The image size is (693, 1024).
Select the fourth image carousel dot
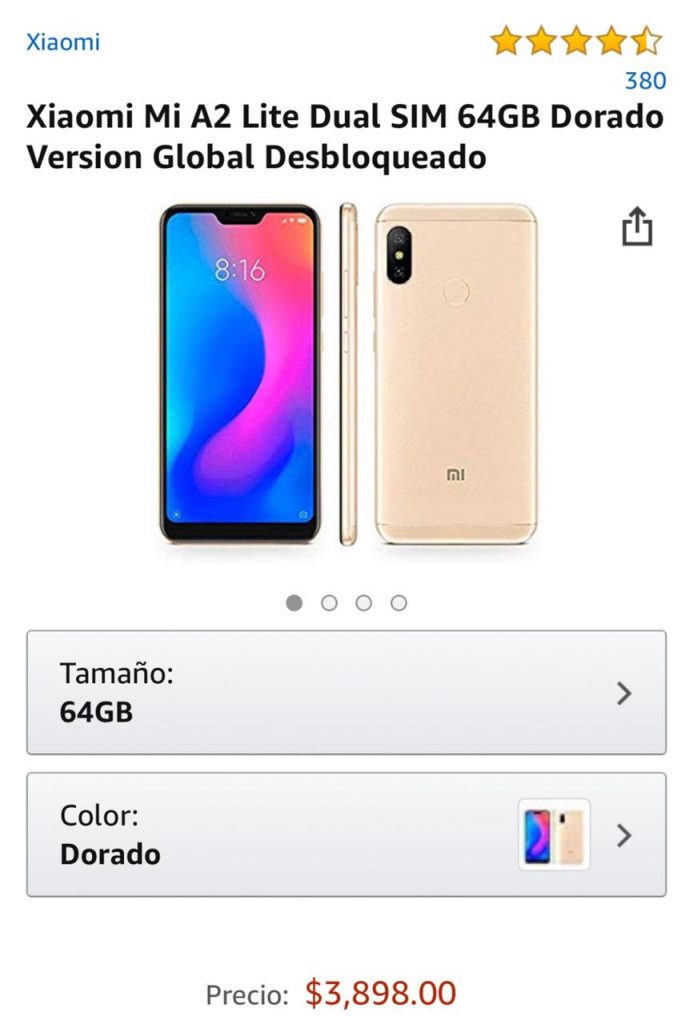[399, 602]
